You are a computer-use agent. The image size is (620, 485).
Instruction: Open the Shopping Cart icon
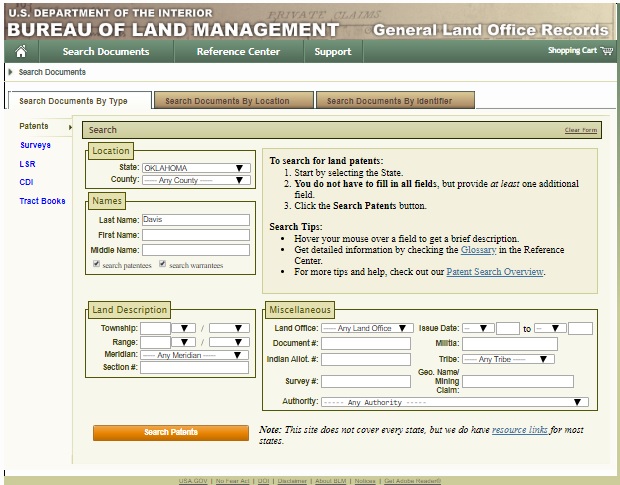pos(606,51)
